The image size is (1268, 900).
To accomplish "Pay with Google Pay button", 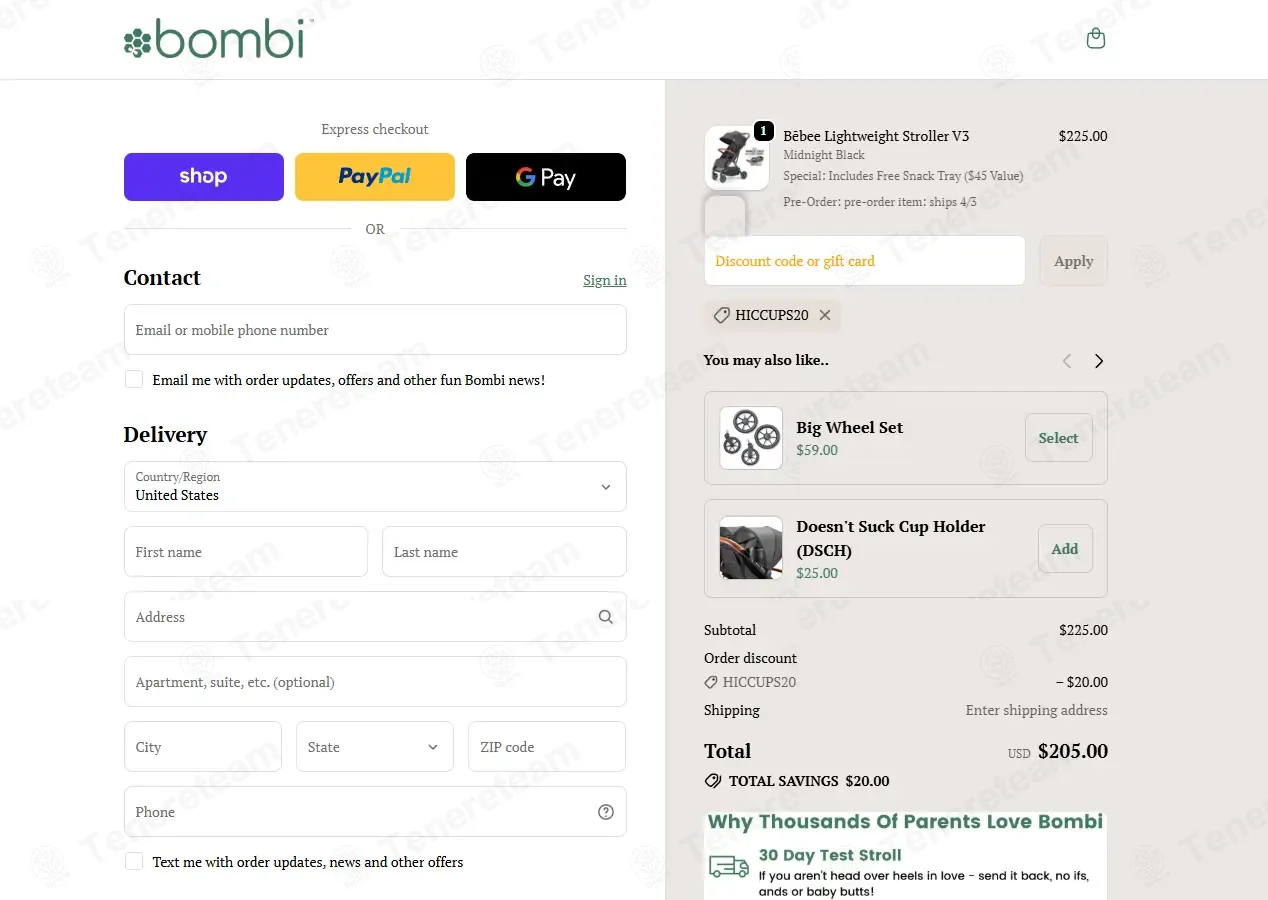I will coord(546,177).
